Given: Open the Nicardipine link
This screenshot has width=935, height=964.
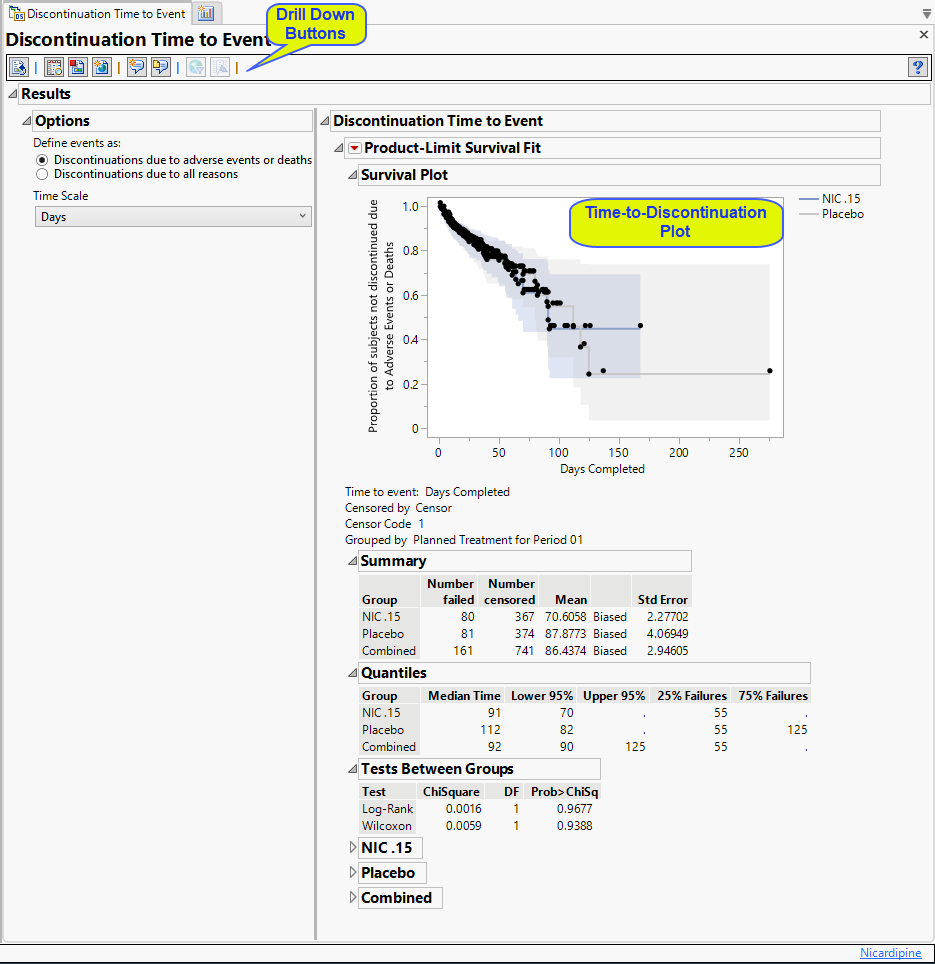Looking at the screenshot, I should 890,952.
